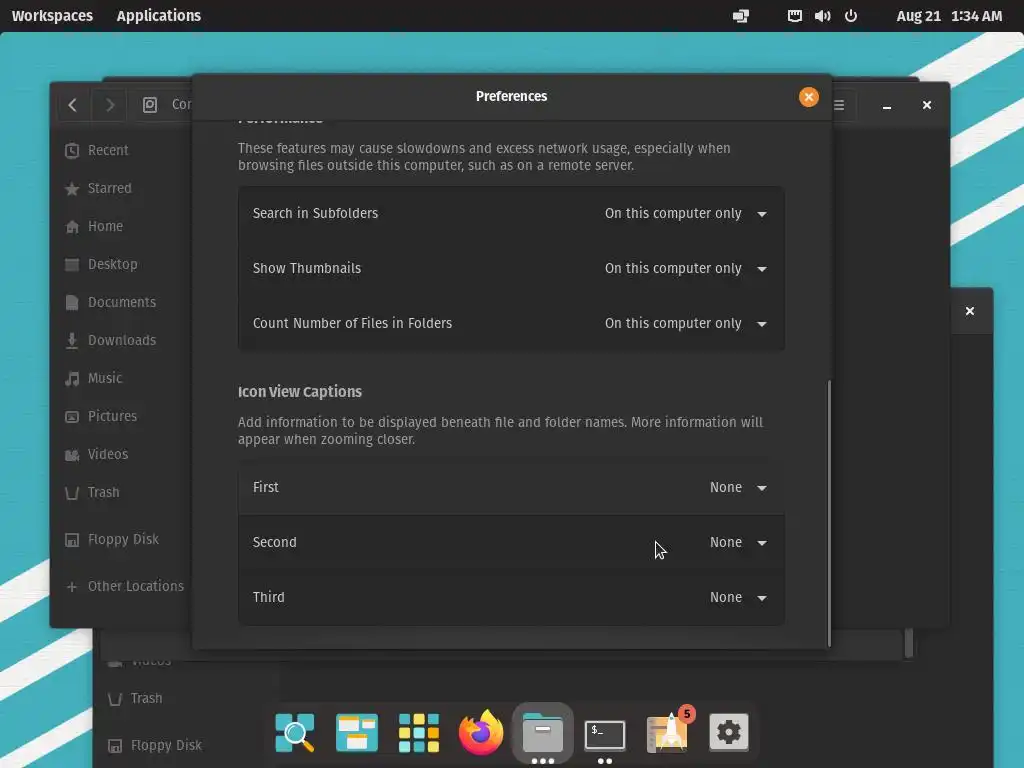Open the Show Thumbnails dropdown

click(x=685, y=268)
